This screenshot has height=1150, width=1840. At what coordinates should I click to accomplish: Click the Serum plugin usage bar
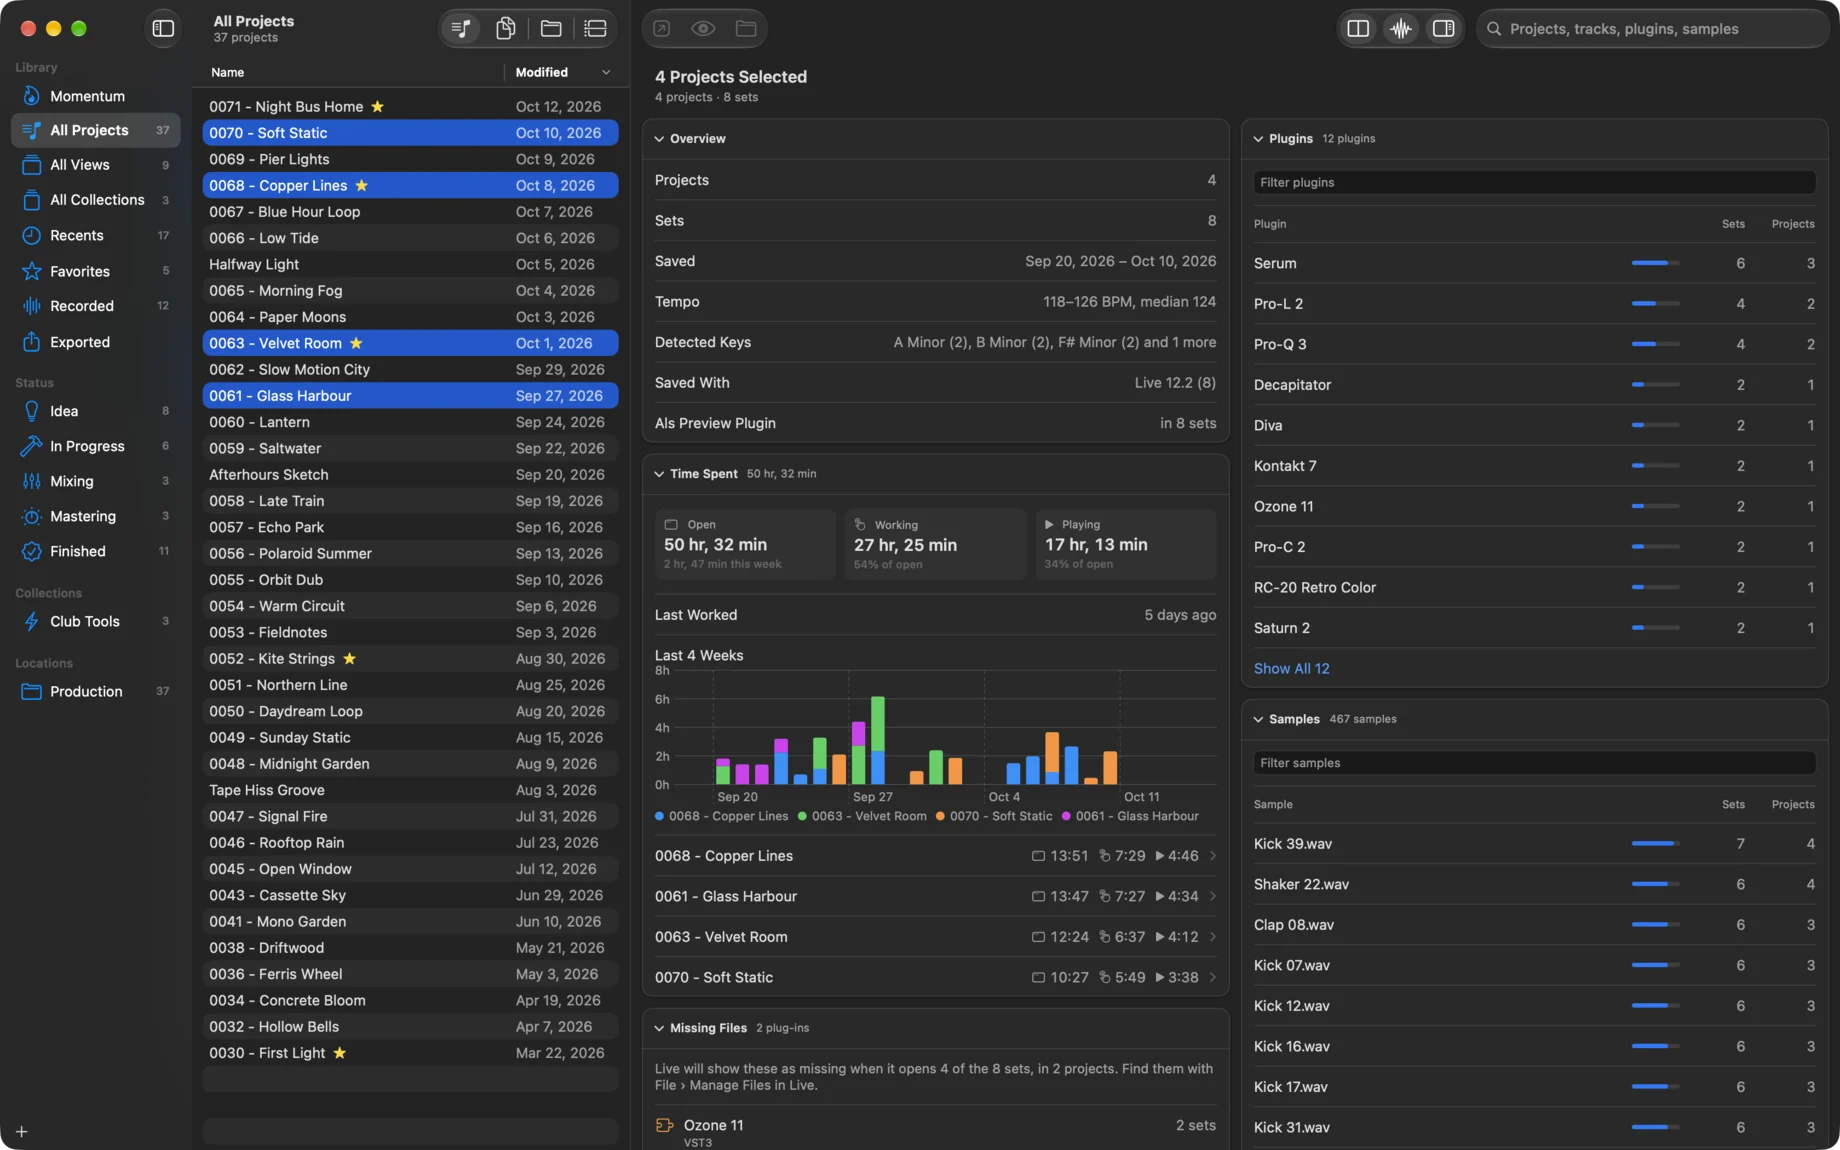point(1655,263)
